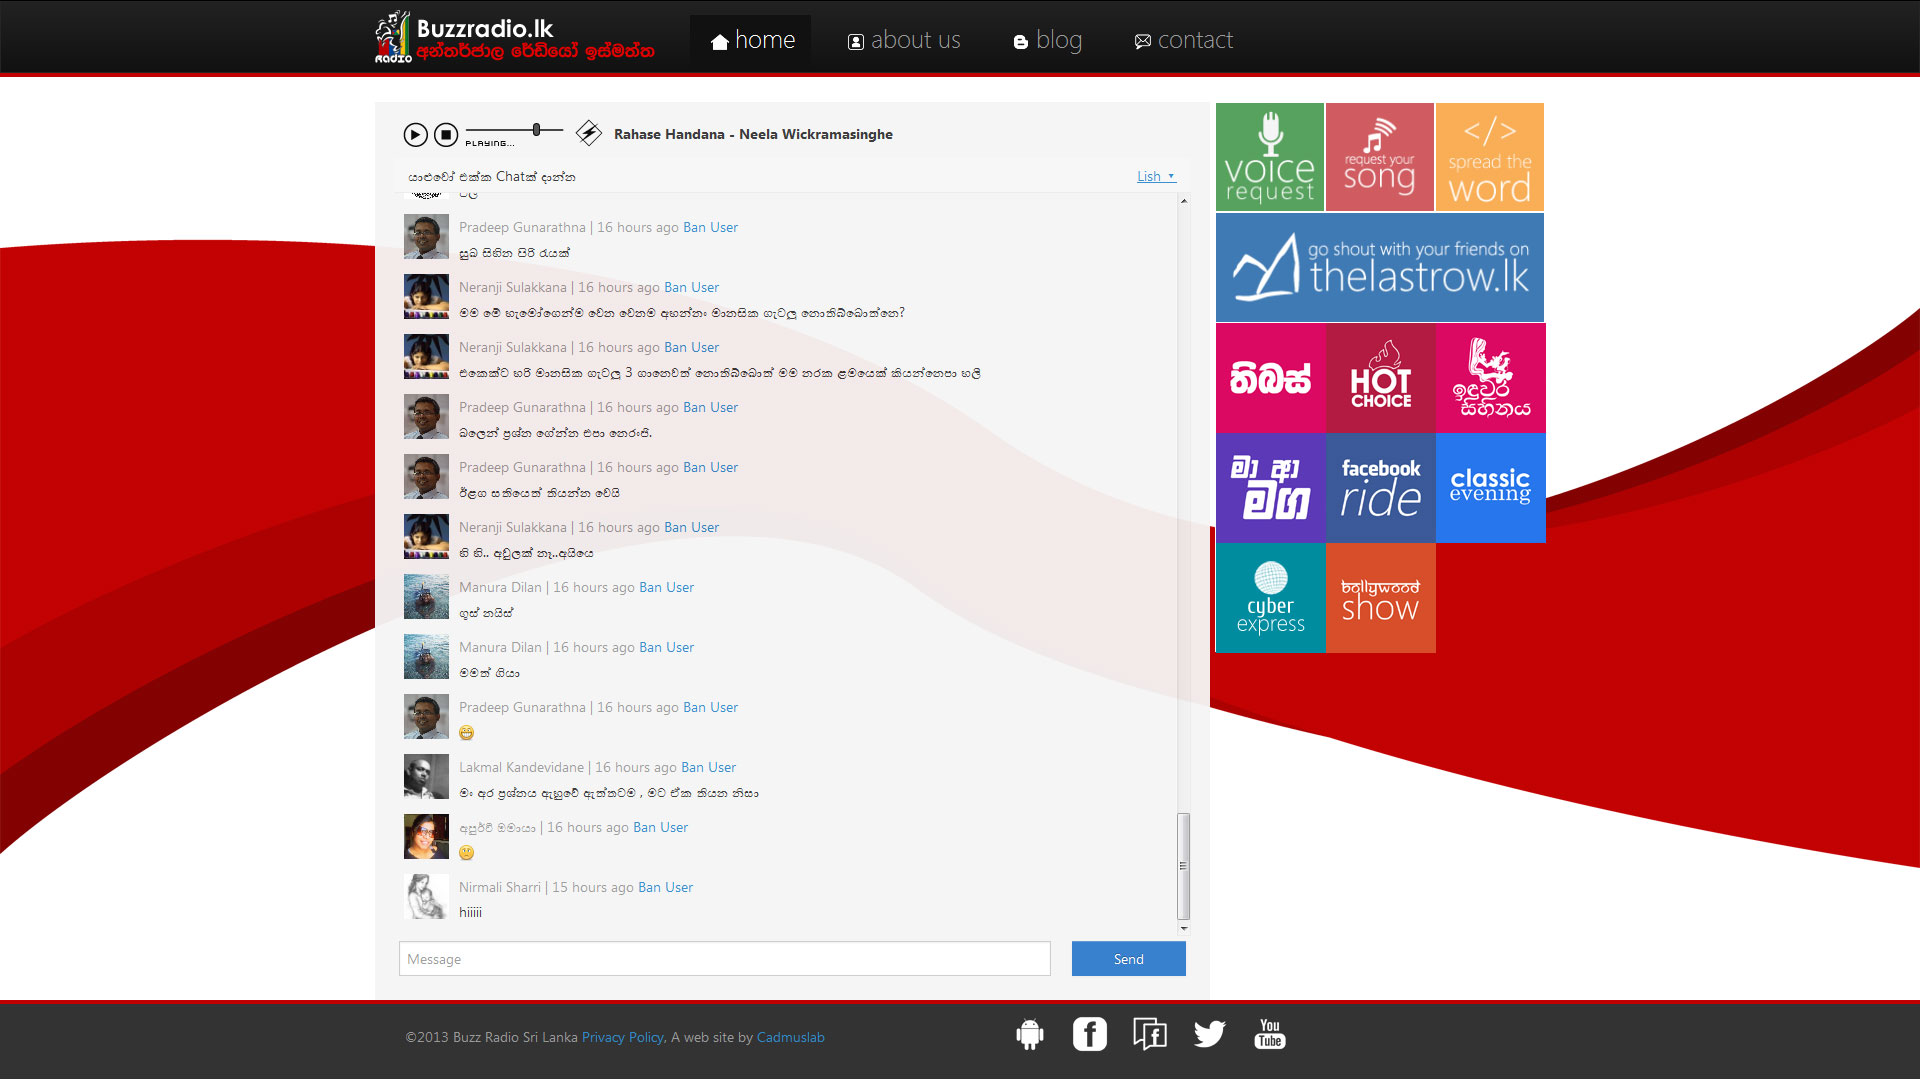
Task: Open the Android app icon in footer
Action: pos(1029,1034)
